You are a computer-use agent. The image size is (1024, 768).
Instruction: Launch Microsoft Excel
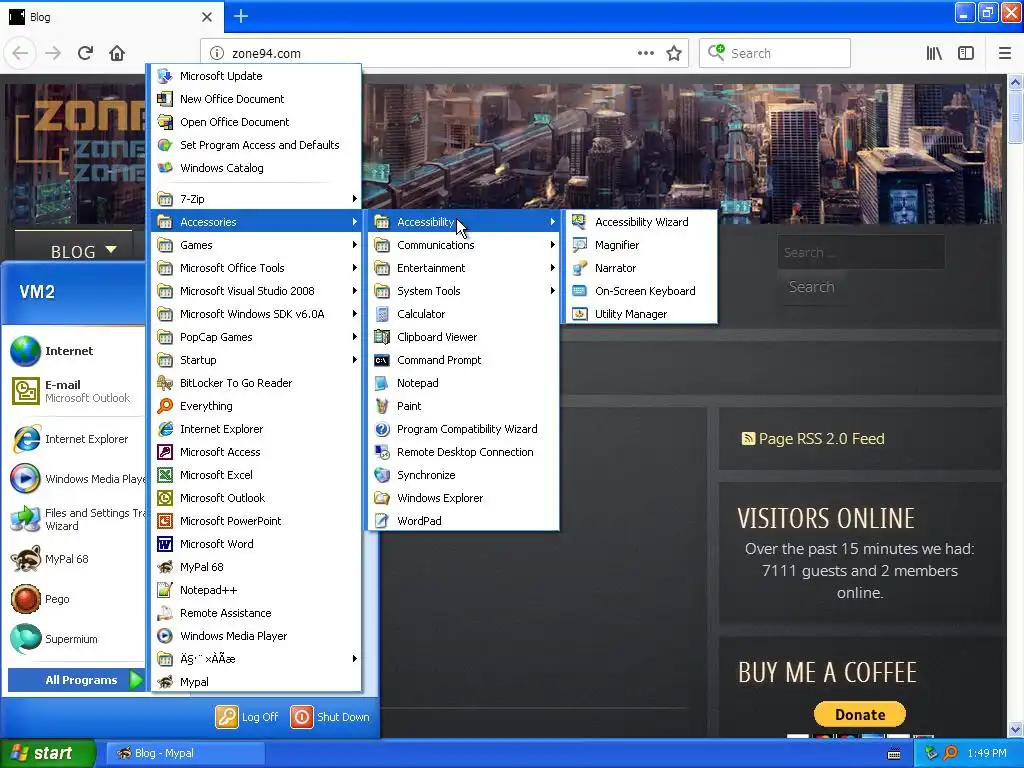point(256,475)
